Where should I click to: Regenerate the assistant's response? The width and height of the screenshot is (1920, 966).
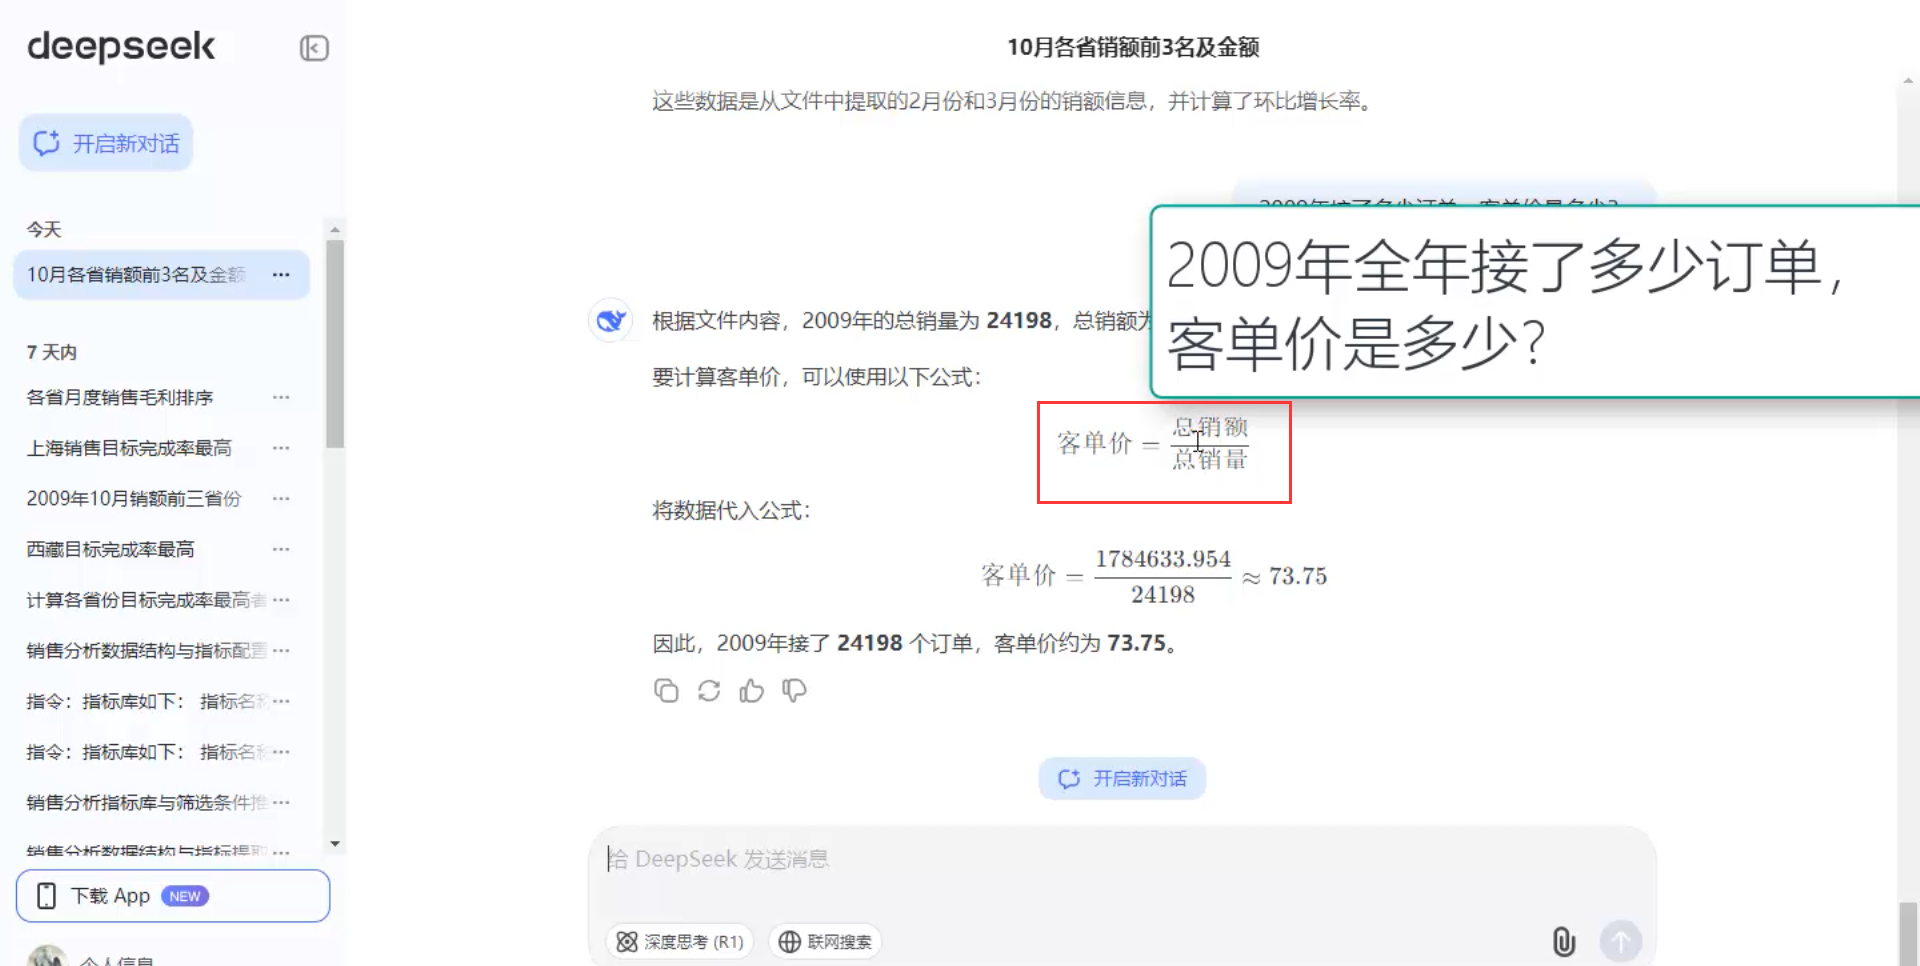[x=709, y=691]
